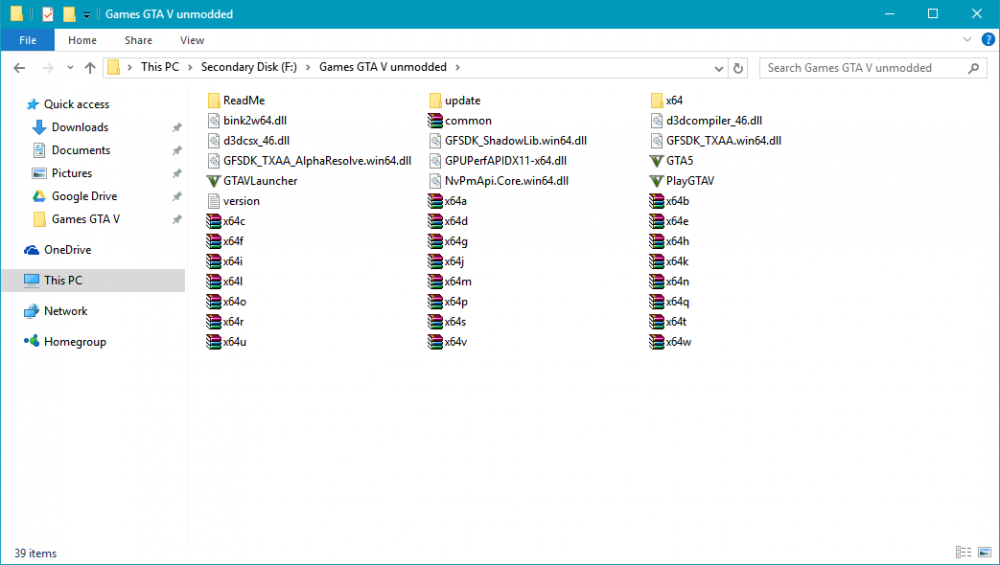Switch to Large icons view layout
Viewport: 1000px width, 565px height.
[x=985, y=552]
